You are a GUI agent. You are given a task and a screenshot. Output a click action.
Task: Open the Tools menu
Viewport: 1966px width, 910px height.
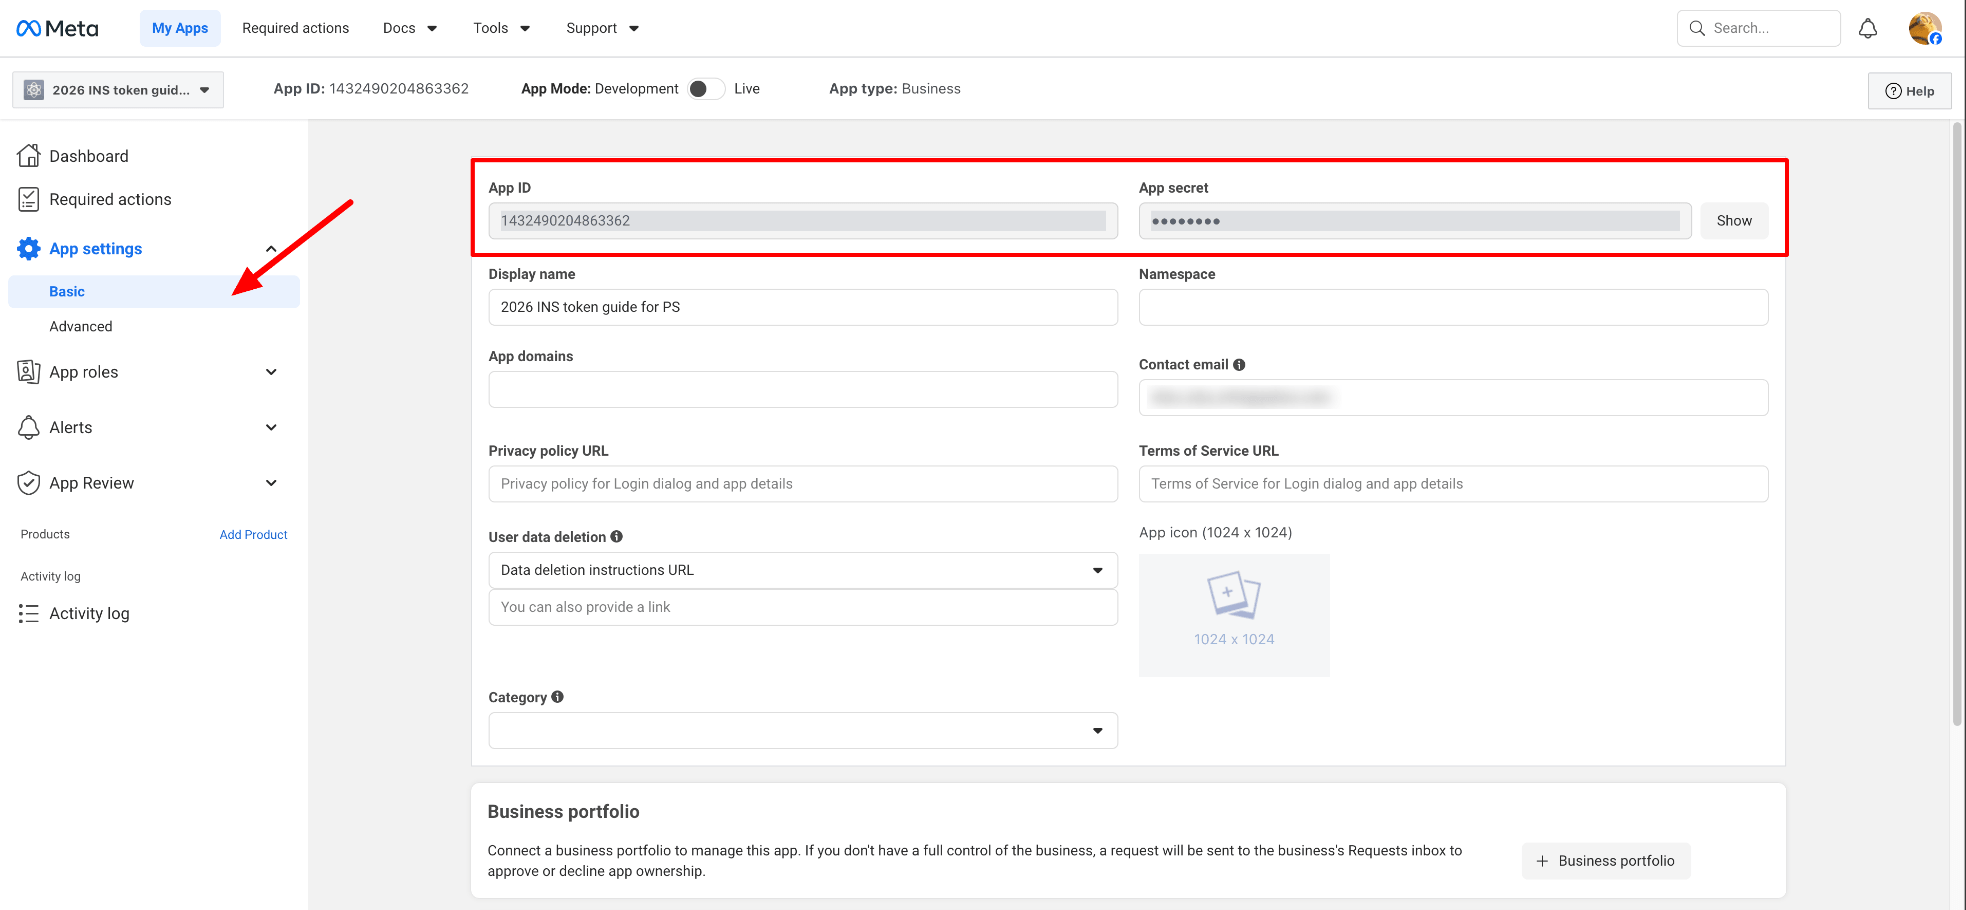pos(501,28)
